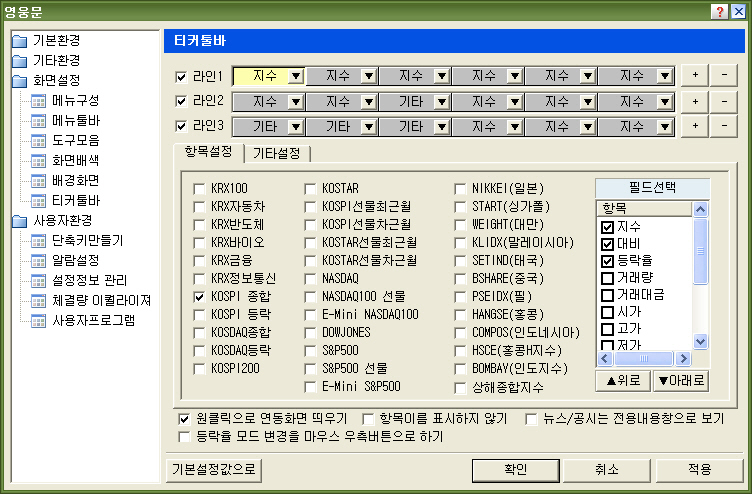Click the help question mark icon
This screenshot has width=752, height=494.
[x=719, y=10]
